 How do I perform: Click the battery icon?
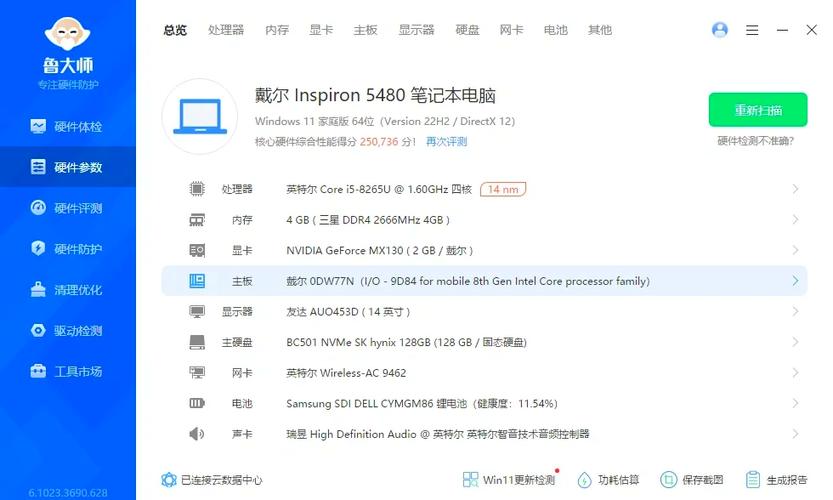[x=197, y=403]
